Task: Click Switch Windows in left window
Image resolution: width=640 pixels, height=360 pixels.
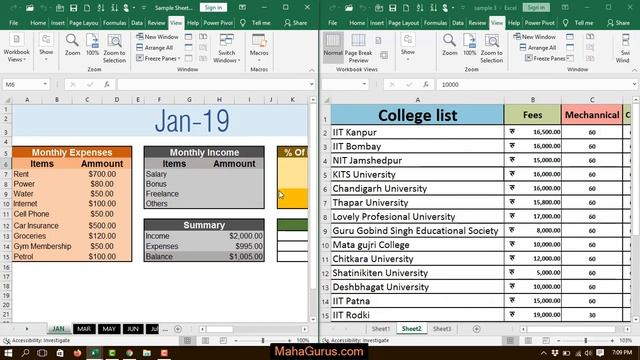Action: point(227,48)
